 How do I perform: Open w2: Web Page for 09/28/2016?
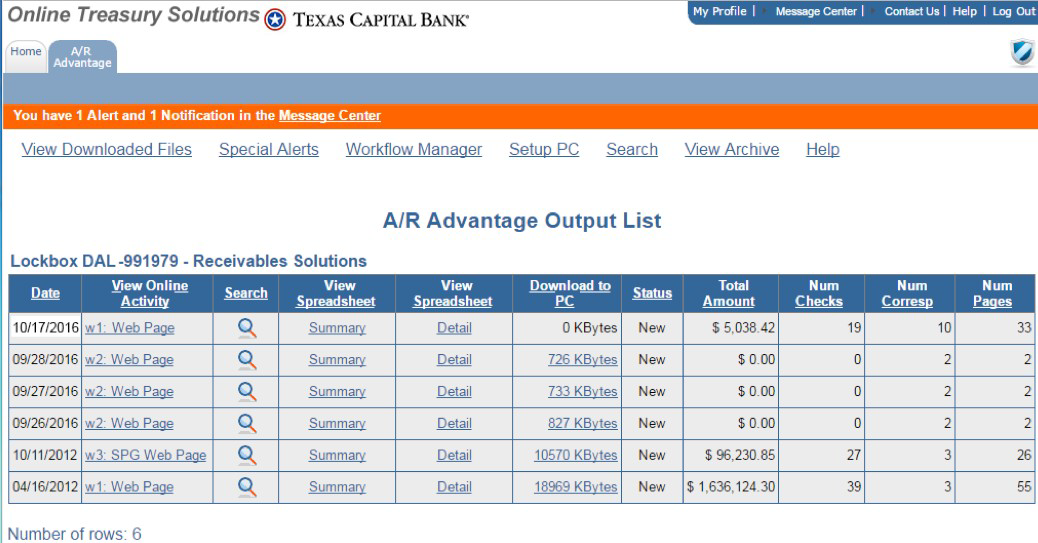click(129, 360)
